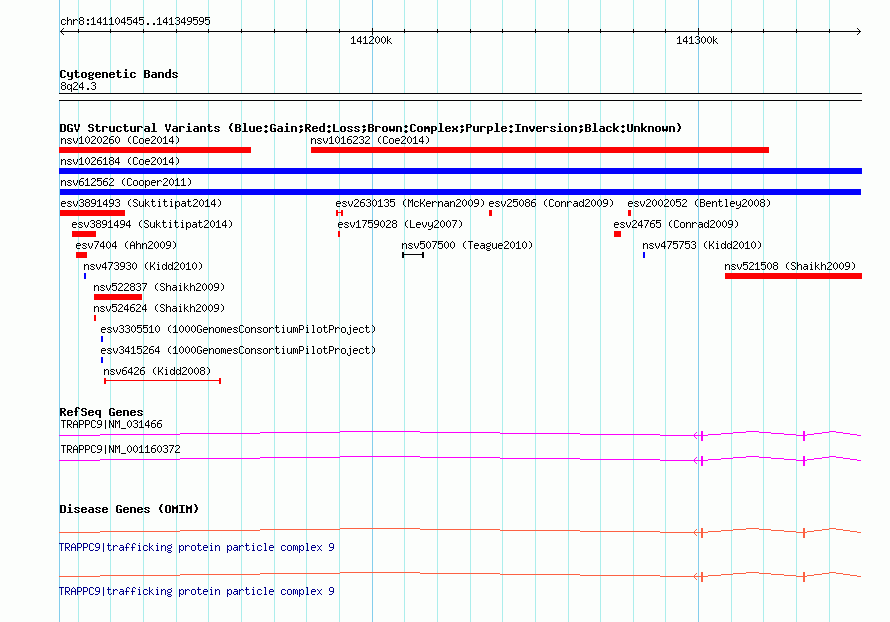Screen dimensions: 890x622
Task: Open esv7404 (Ahn2009) variant
Action: pyautogui.click(x=126, y=245)
